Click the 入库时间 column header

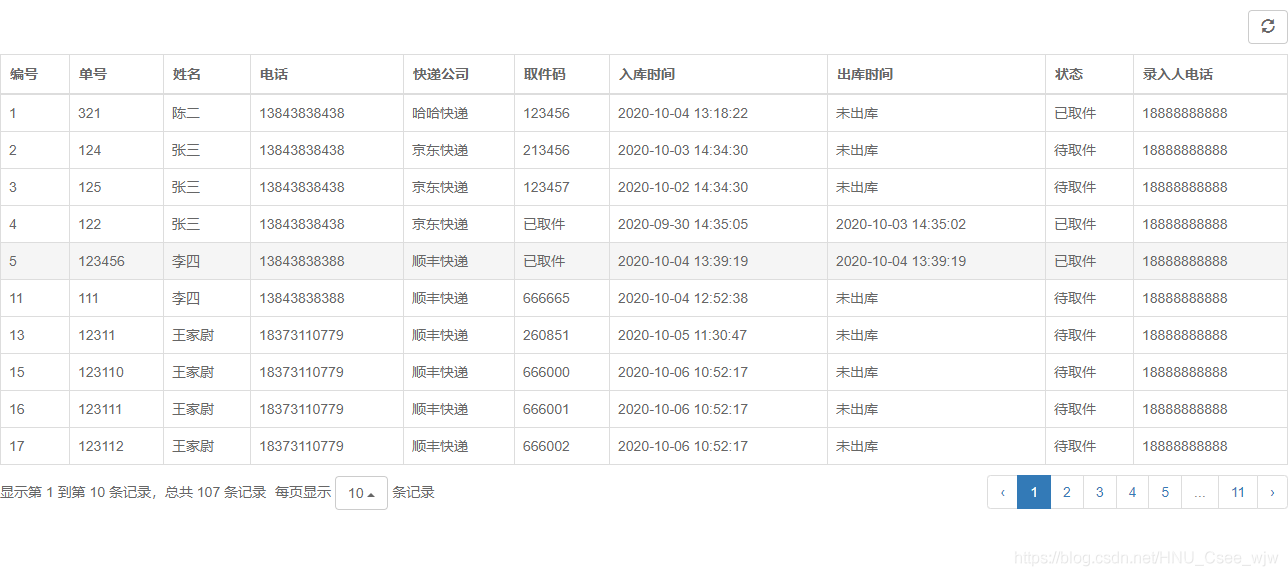647,74
